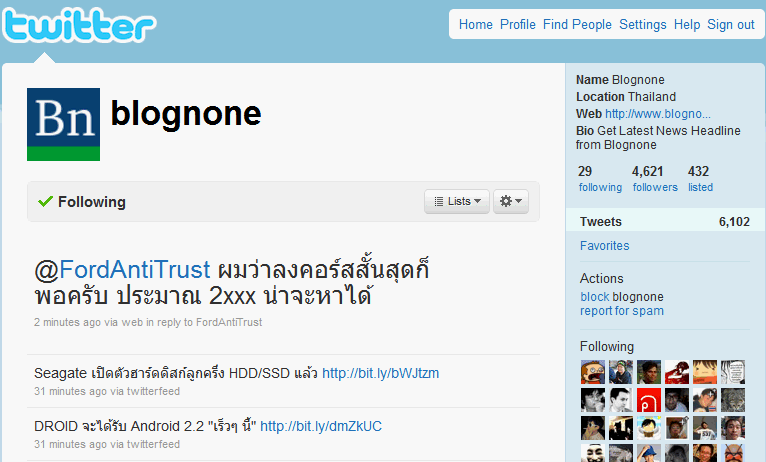Open the '2 minutes ago' timestamp

point(67,322)
